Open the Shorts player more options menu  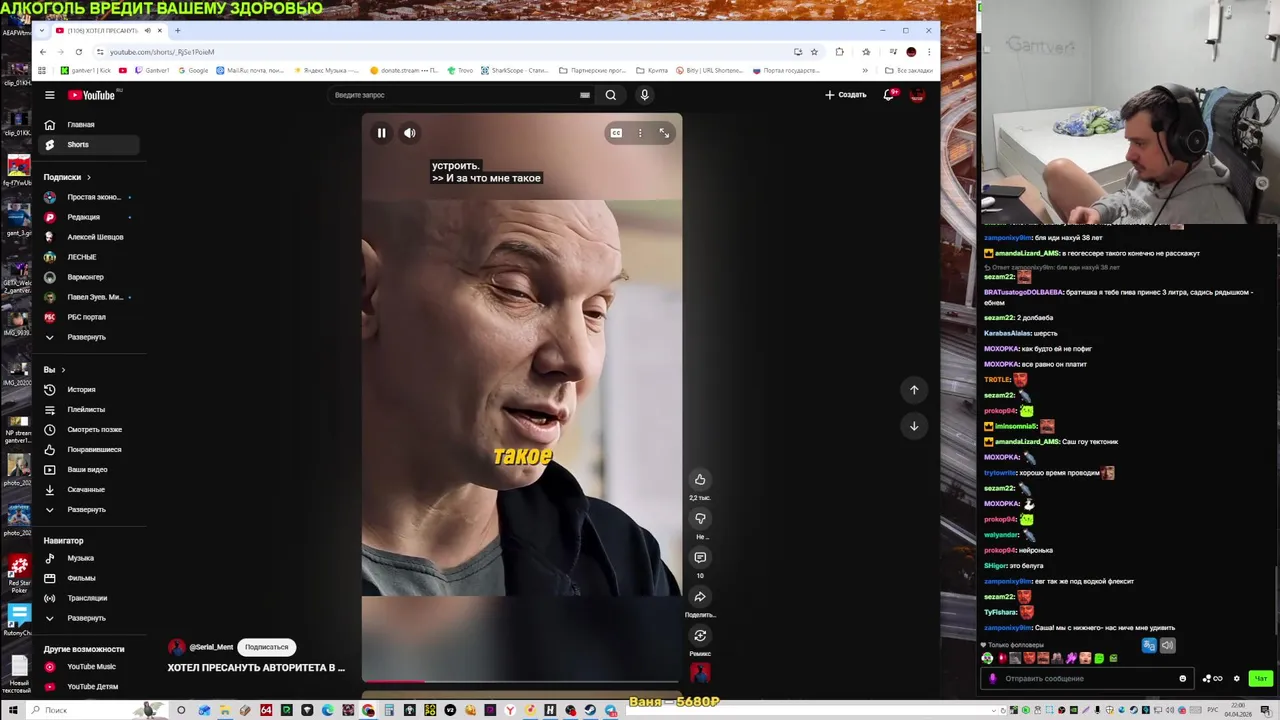point(640,133)
